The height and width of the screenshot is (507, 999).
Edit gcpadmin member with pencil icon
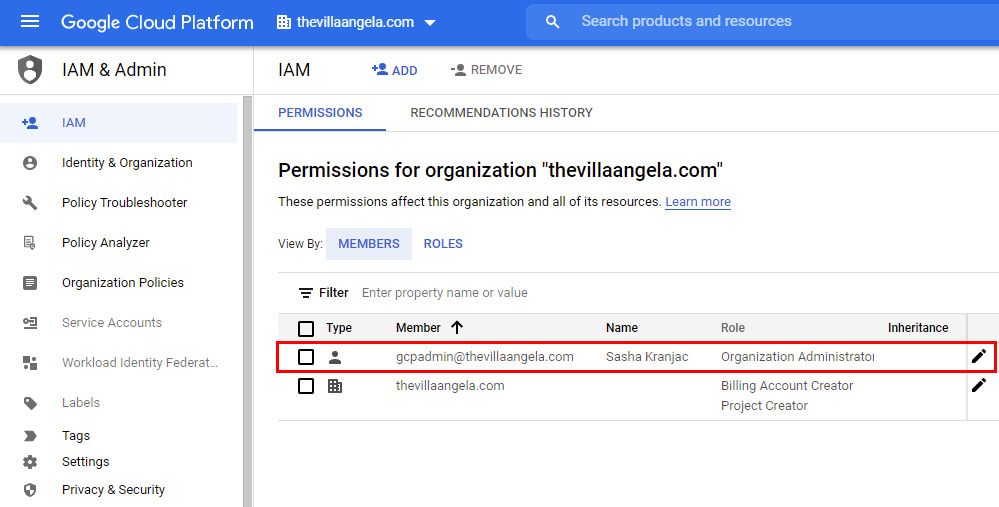(x=979, y=356)
